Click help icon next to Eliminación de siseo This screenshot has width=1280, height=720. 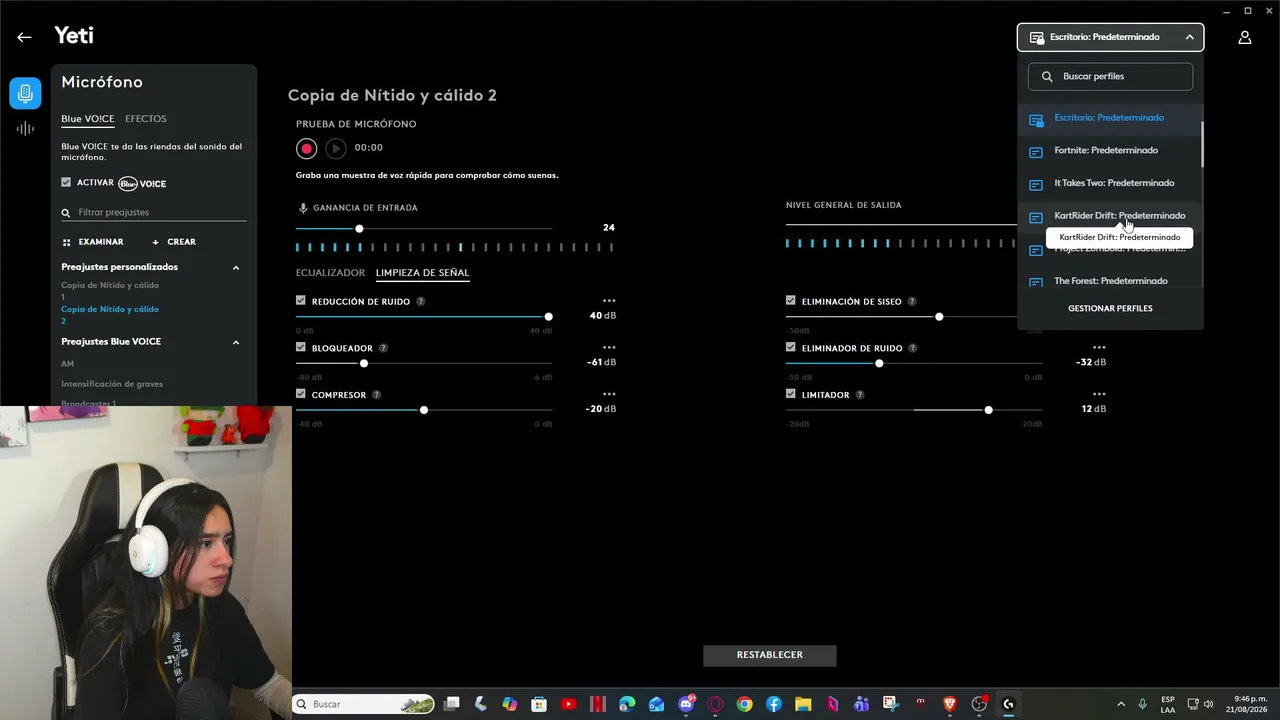912,301
